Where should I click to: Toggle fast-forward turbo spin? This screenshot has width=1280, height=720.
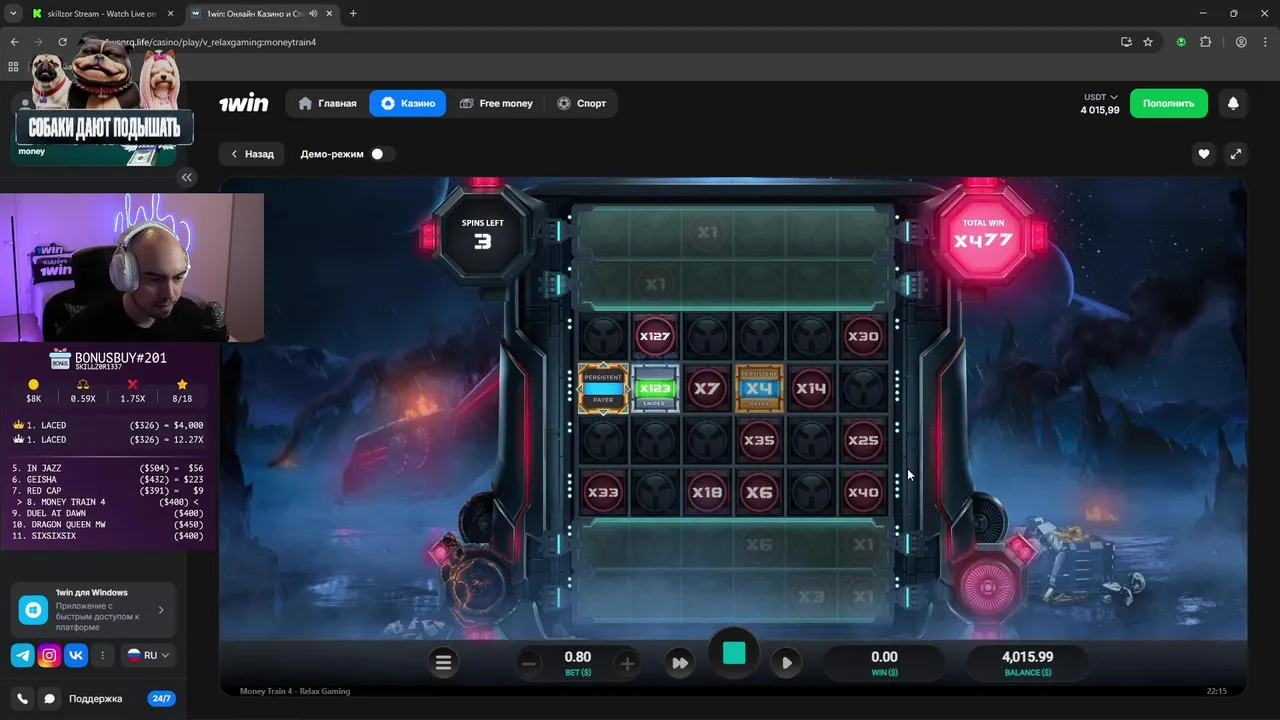(679, 662)
